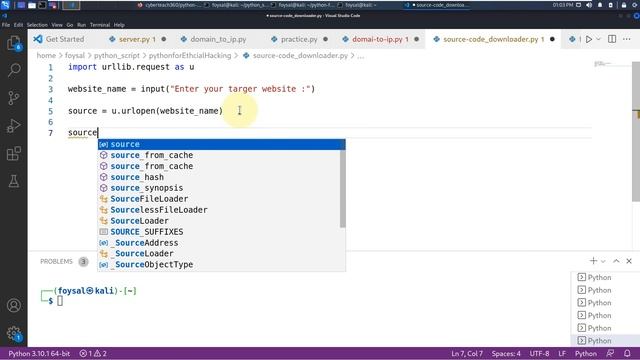Switch to the Get Started tab
The image size is (640, 360).
click(x=59, y=39)
